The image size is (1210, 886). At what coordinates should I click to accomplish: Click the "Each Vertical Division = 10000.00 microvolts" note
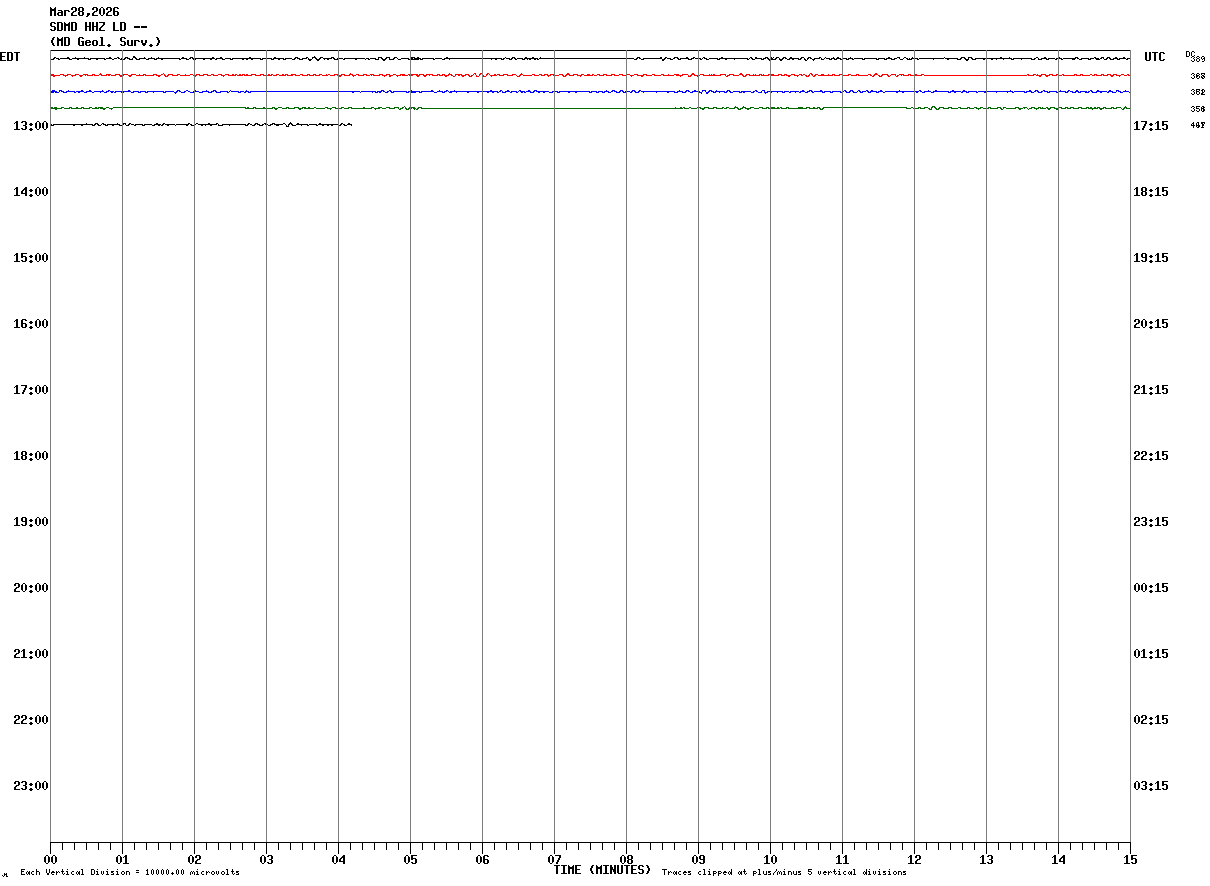pyautogui.click(x=130, y=872)
